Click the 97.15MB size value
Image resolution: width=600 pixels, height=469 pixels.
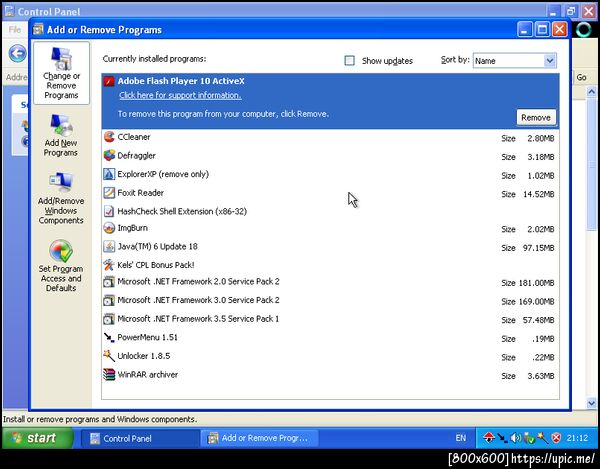tap(538, 248)
